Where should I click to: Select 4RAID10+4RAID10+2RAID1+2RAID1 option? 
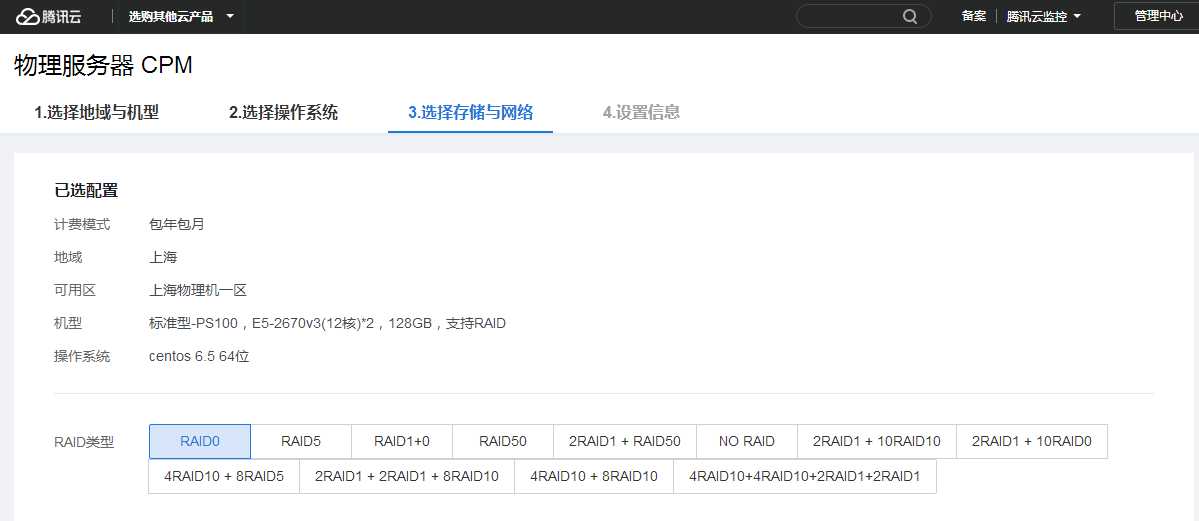click(x=804, y=476)
